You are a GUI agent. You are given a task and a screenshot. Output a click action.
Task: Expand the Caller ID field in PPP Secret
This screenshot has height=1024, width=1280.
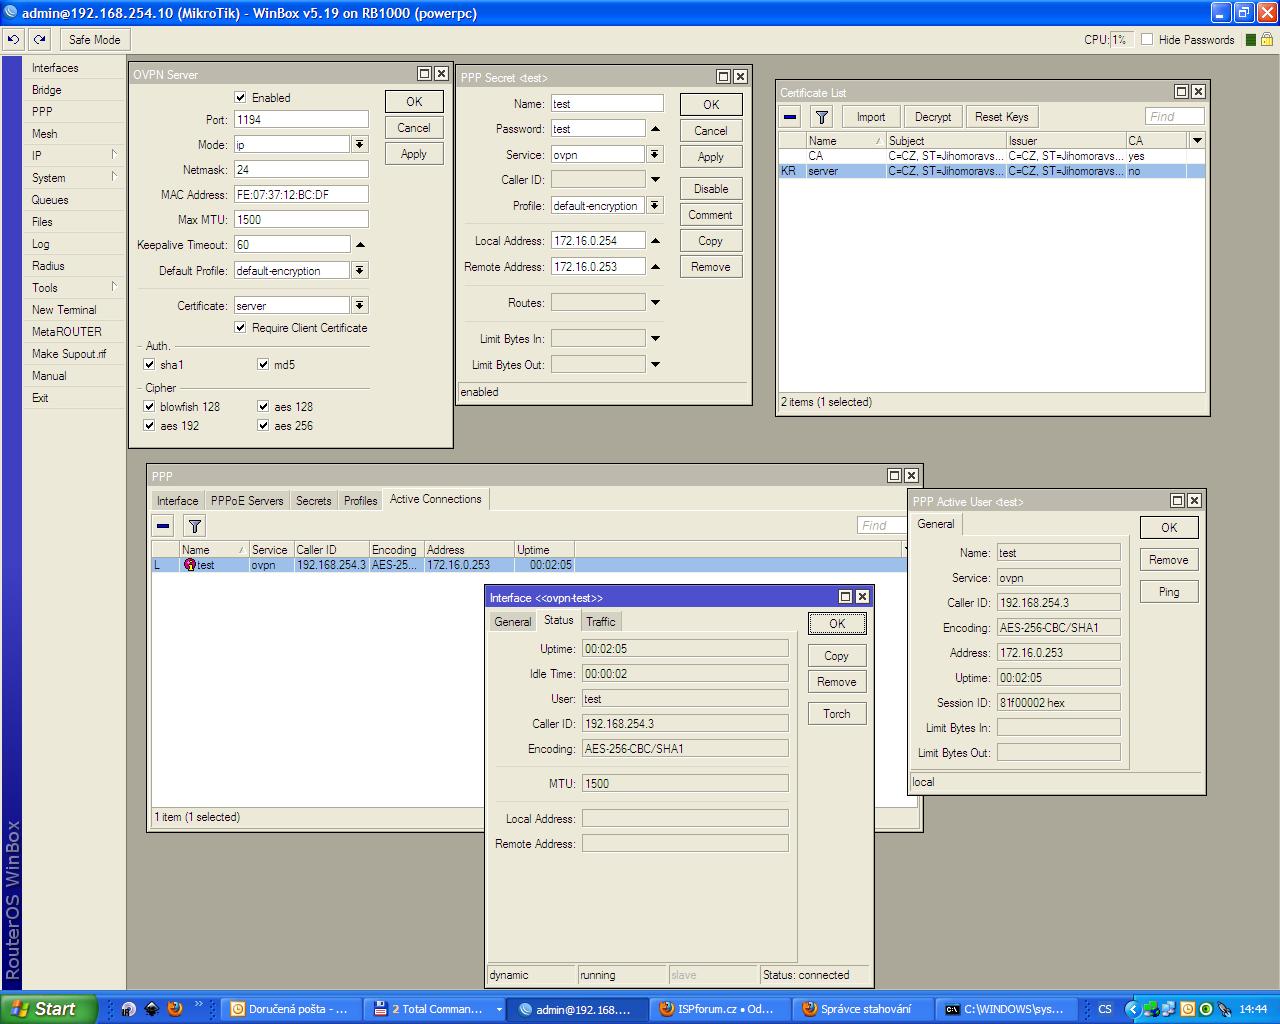(x=655, y=180)
